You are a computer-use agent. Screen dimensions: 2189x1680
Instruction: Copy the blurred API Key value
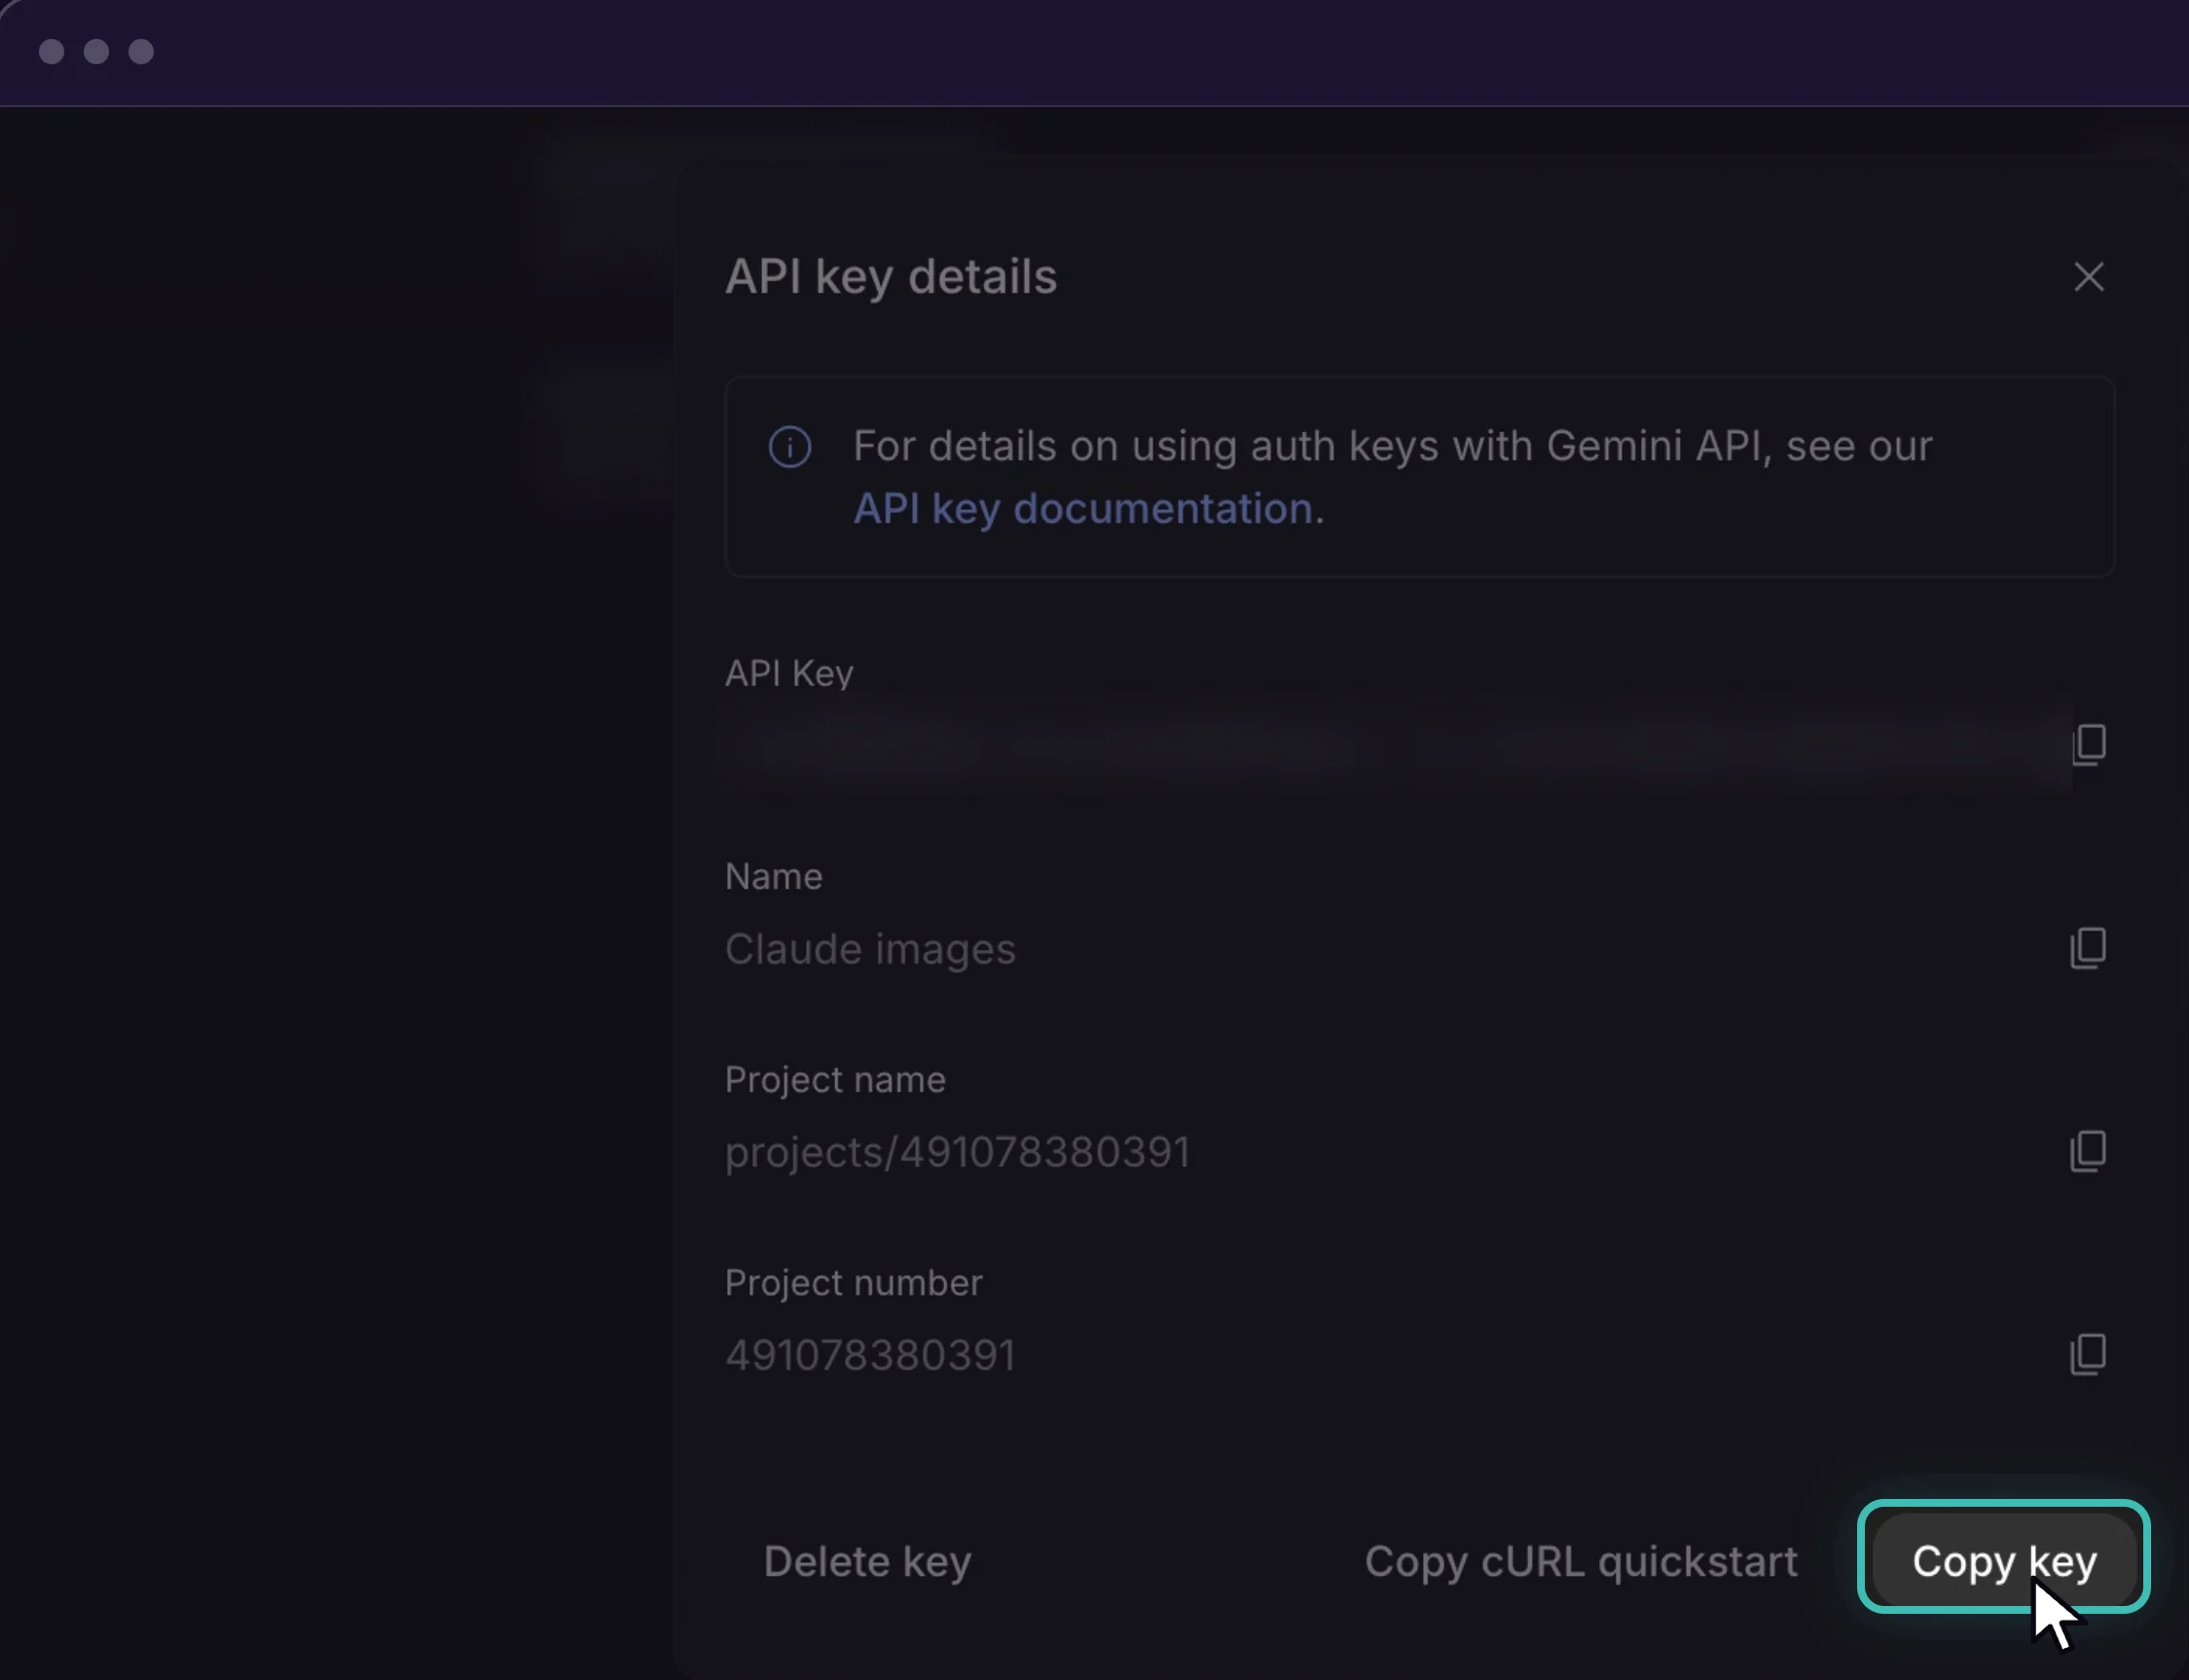pyautogui.click(x=2088, y=745)
